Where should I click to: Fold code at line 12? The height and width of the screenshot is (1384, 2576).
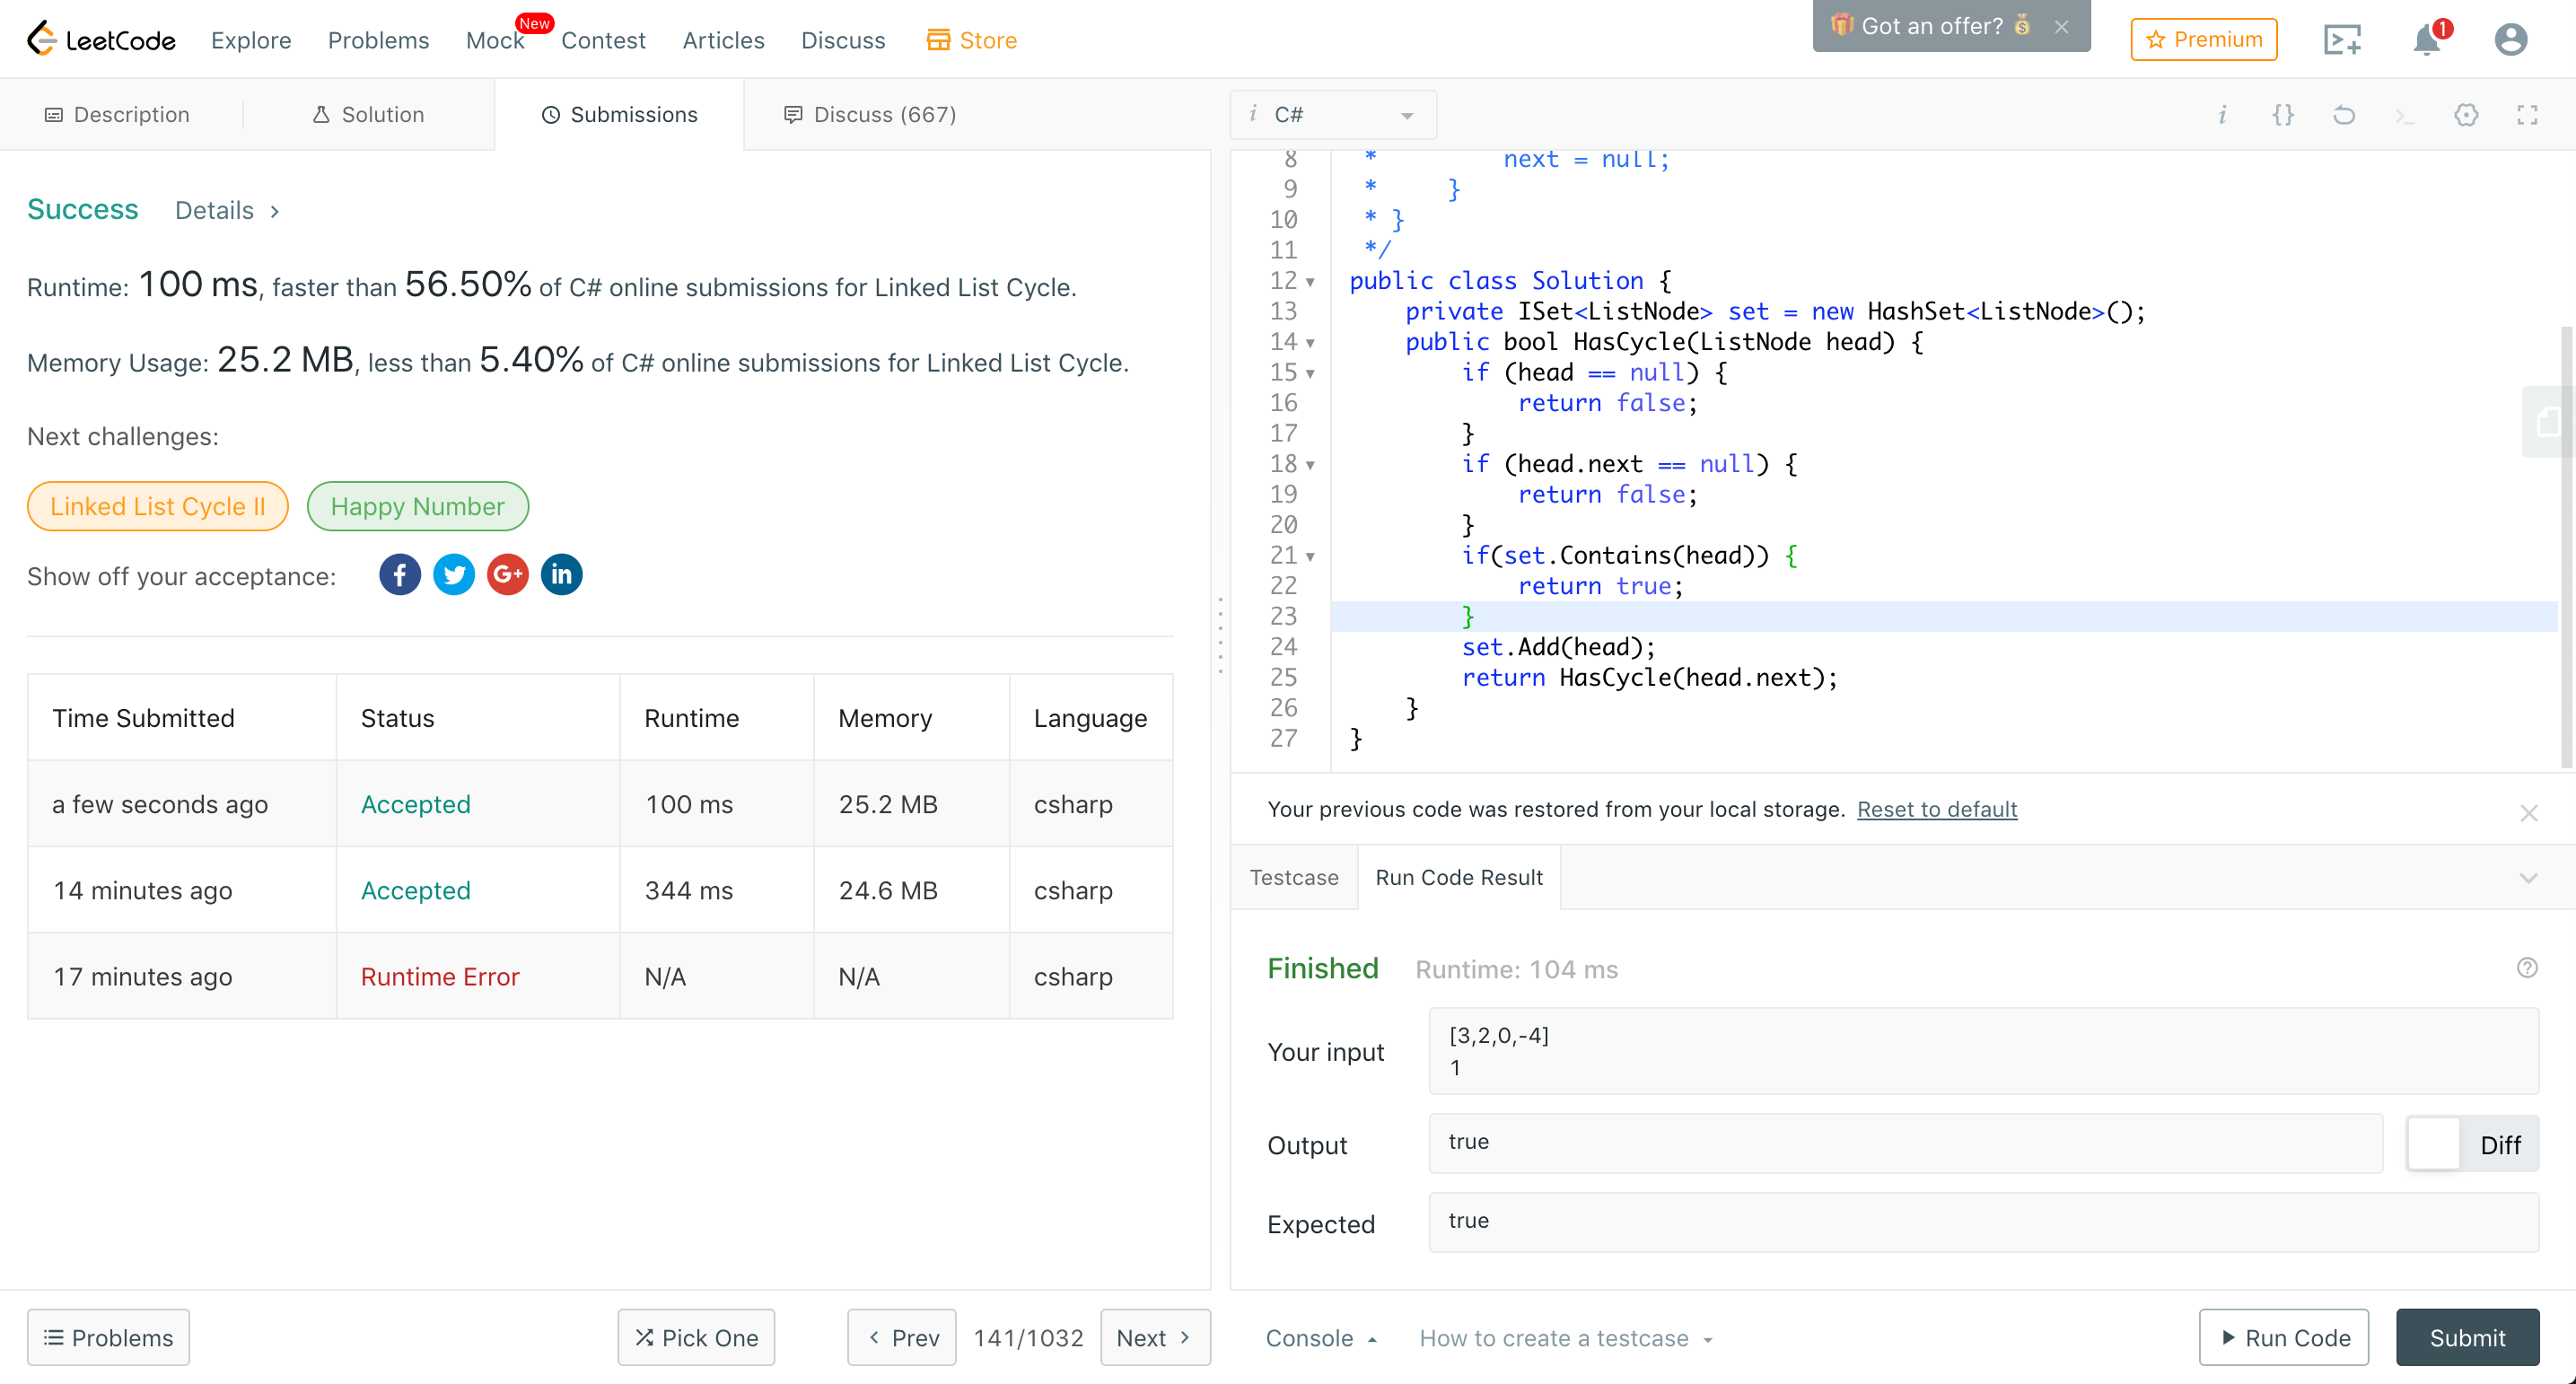point(1310,282)
